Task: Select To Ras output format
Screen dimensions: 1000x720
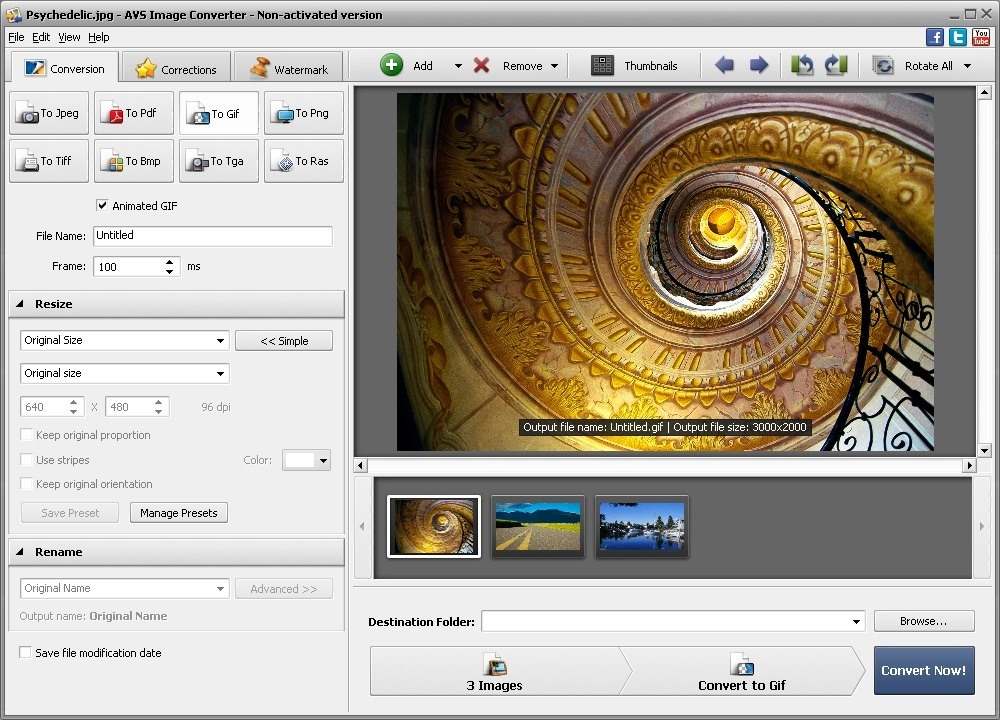Action: pyautogui.click(x=303, y=161)
